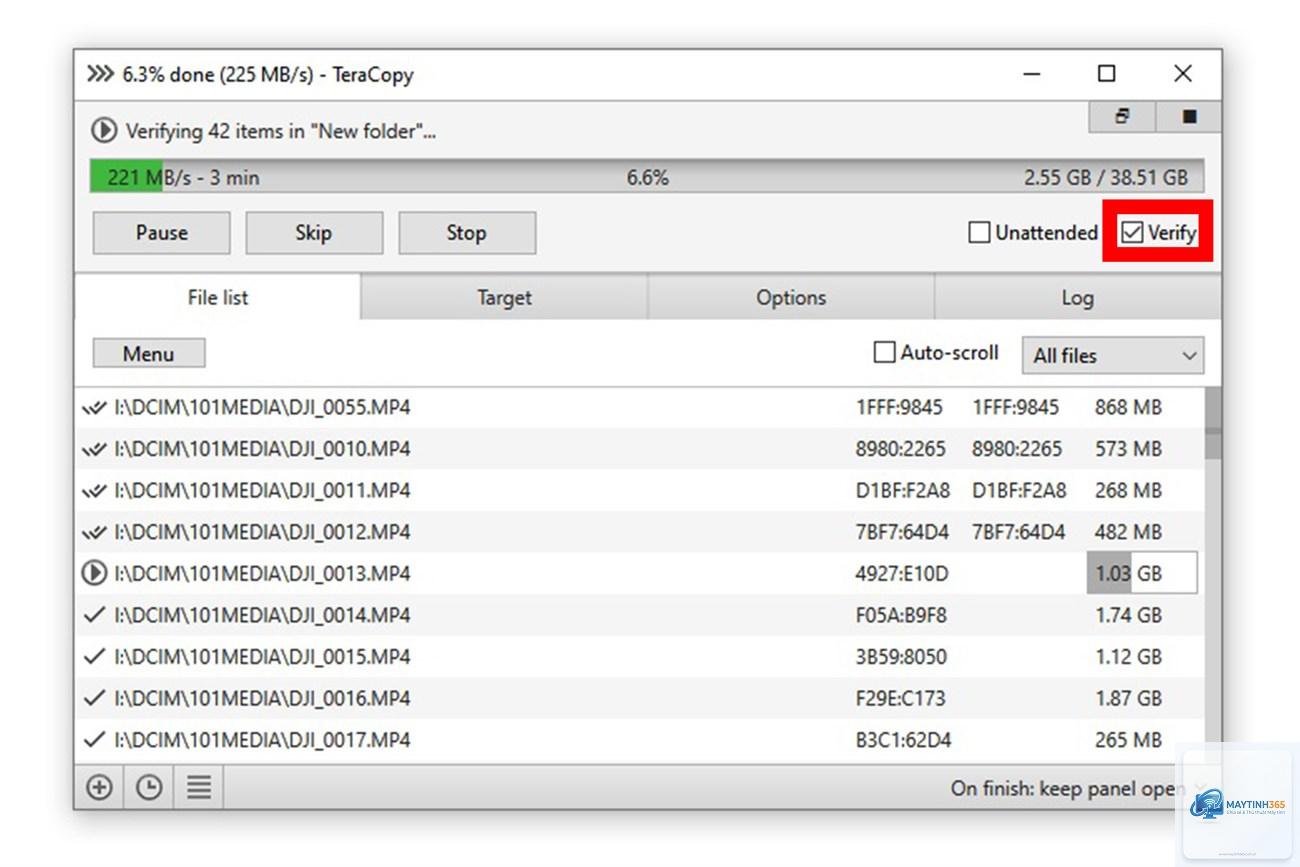Click the 265 MB size value
This screenshot has width=1300, height=867.
[1128, 740]
